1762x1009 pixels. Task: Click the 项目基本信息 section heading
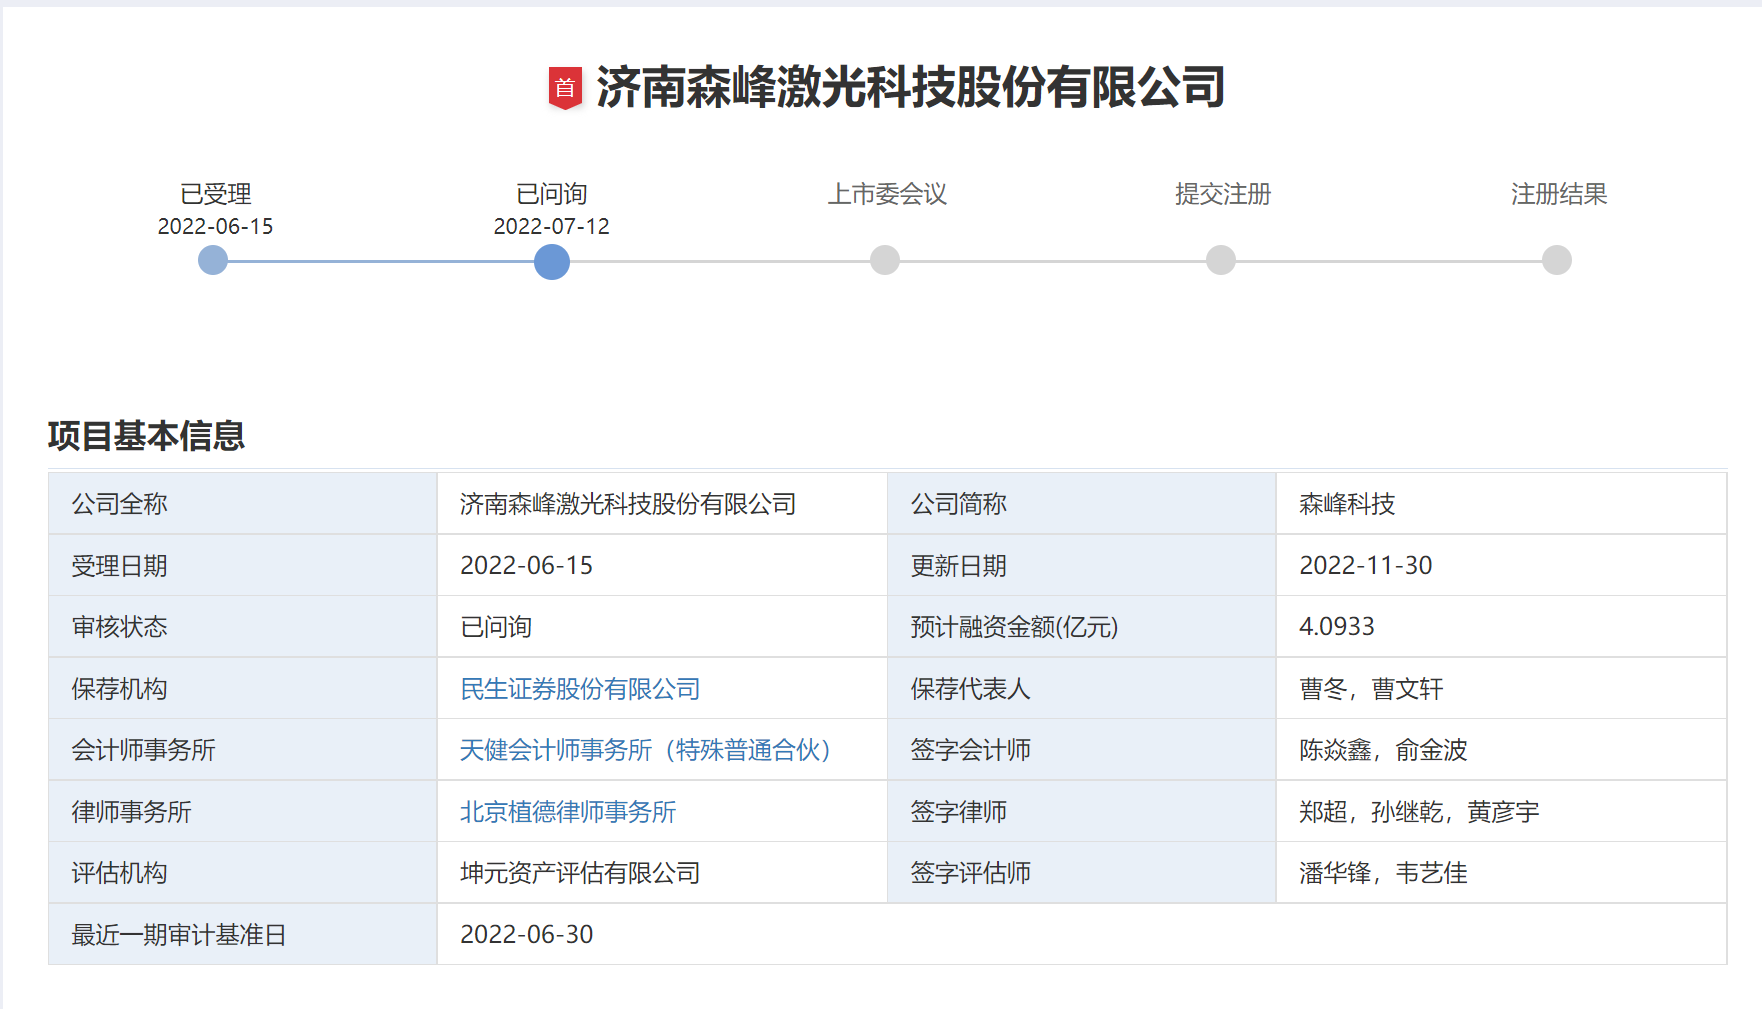point(146,436)
